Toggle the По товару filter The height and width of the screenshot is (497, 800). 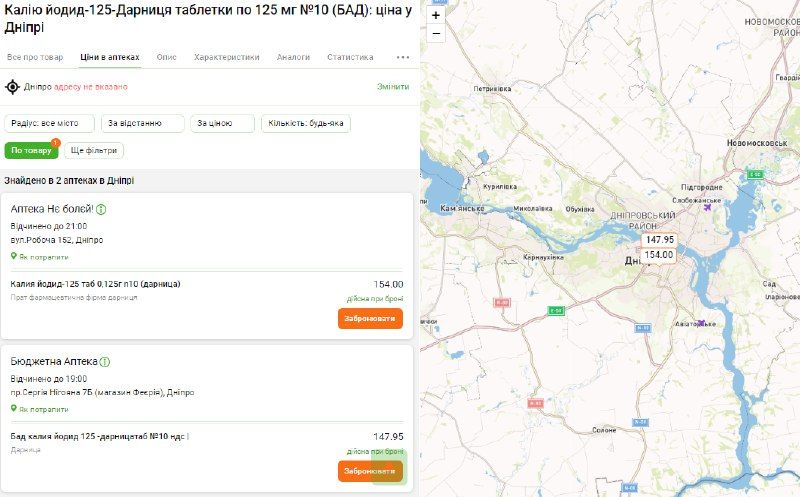tap(31, 151)
